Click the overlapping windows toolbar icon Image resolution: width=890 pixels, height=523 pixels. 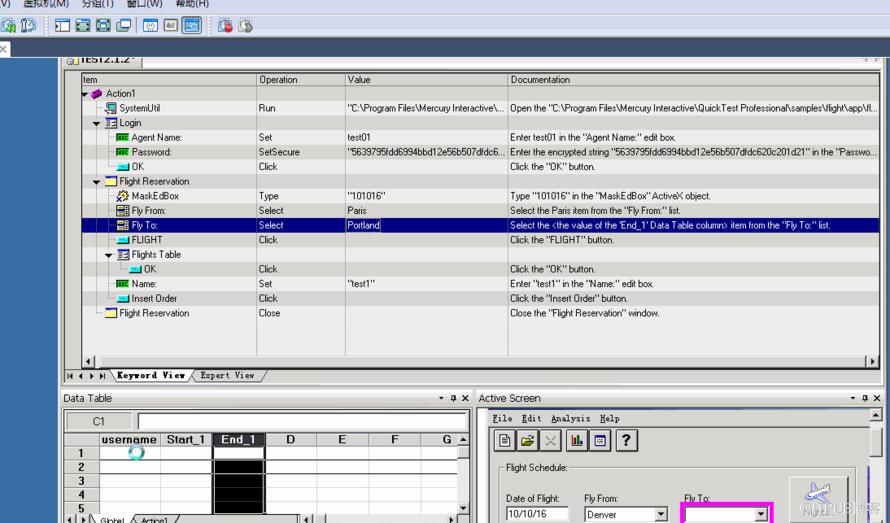coord(124,26)
